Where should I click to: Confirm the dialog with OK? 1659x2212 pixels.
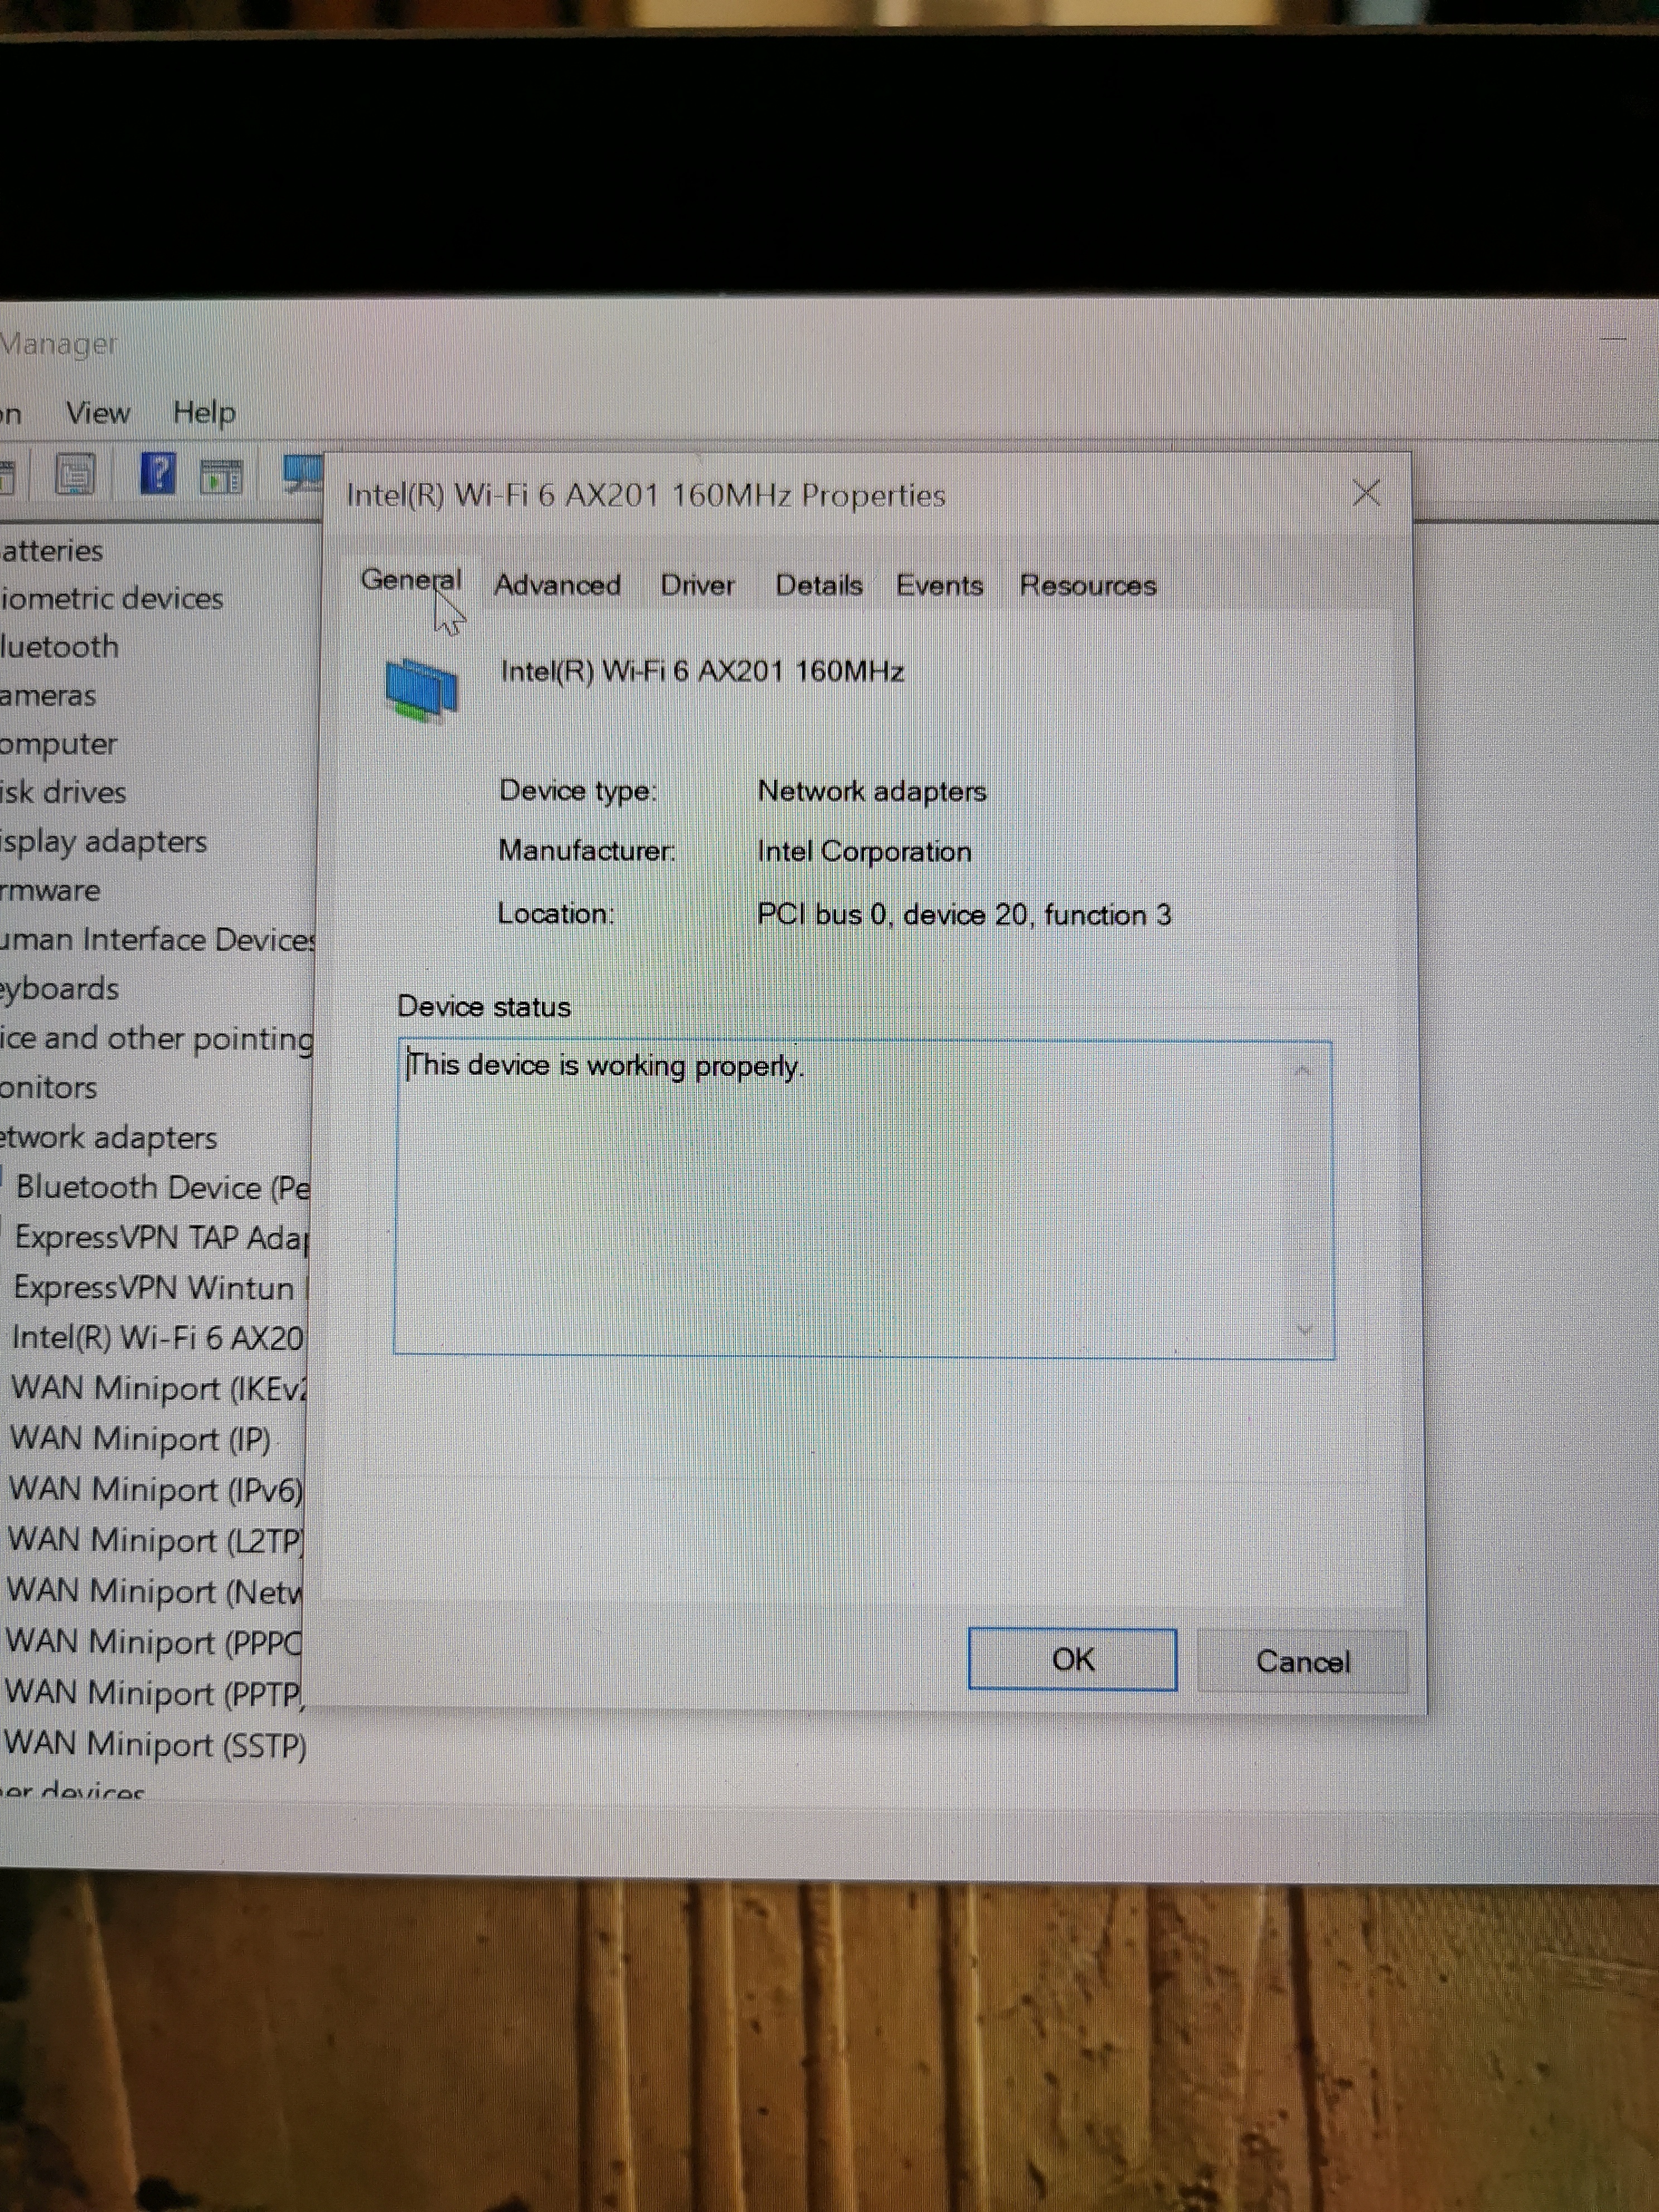[x=1072, y=1660]
